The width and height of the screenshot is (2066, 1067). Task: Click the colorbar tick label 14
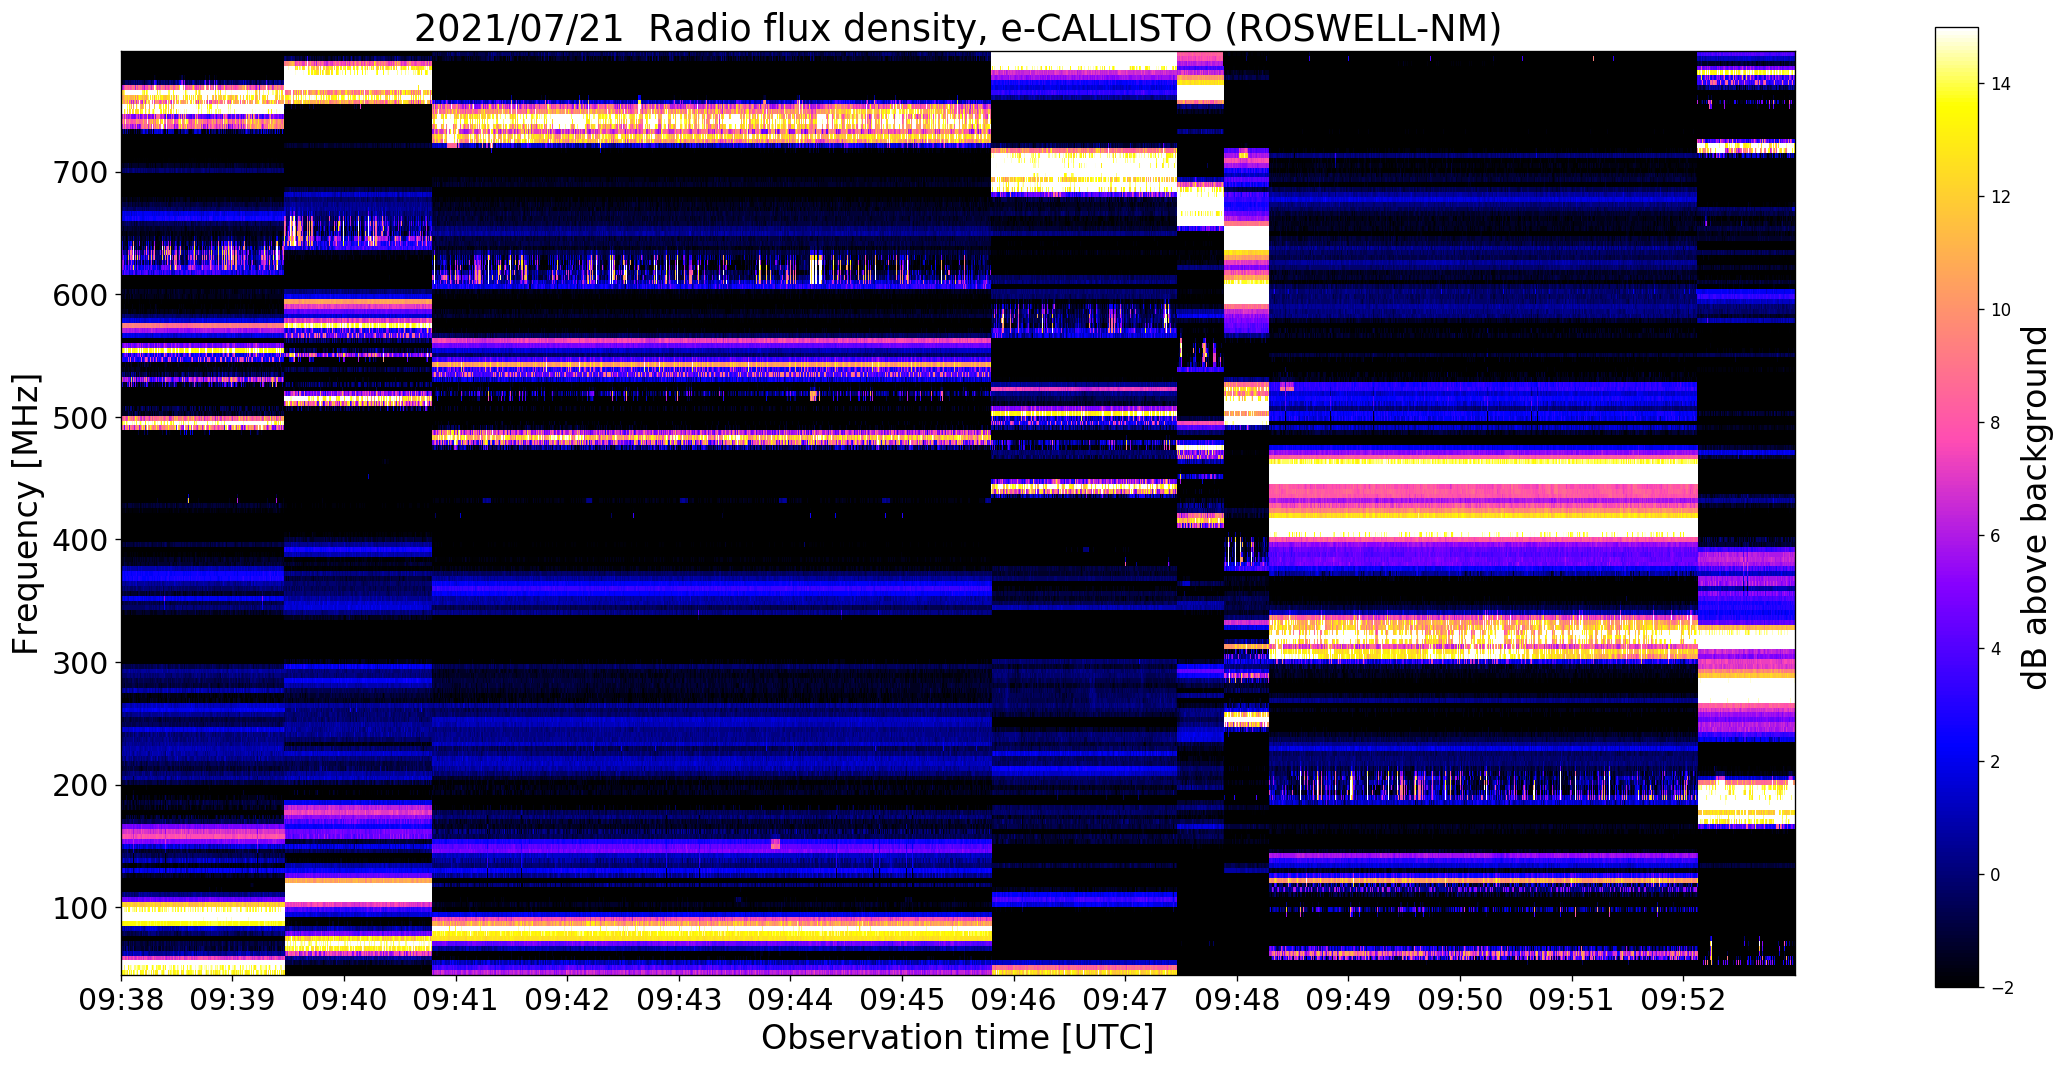(2001, 84)
